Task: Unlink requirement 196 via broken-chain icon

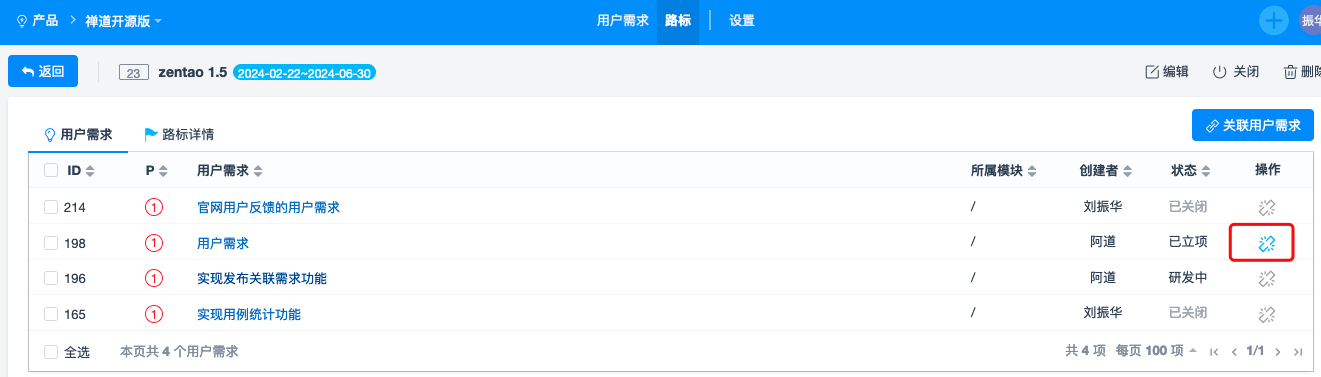Action: coord(1266,278)
